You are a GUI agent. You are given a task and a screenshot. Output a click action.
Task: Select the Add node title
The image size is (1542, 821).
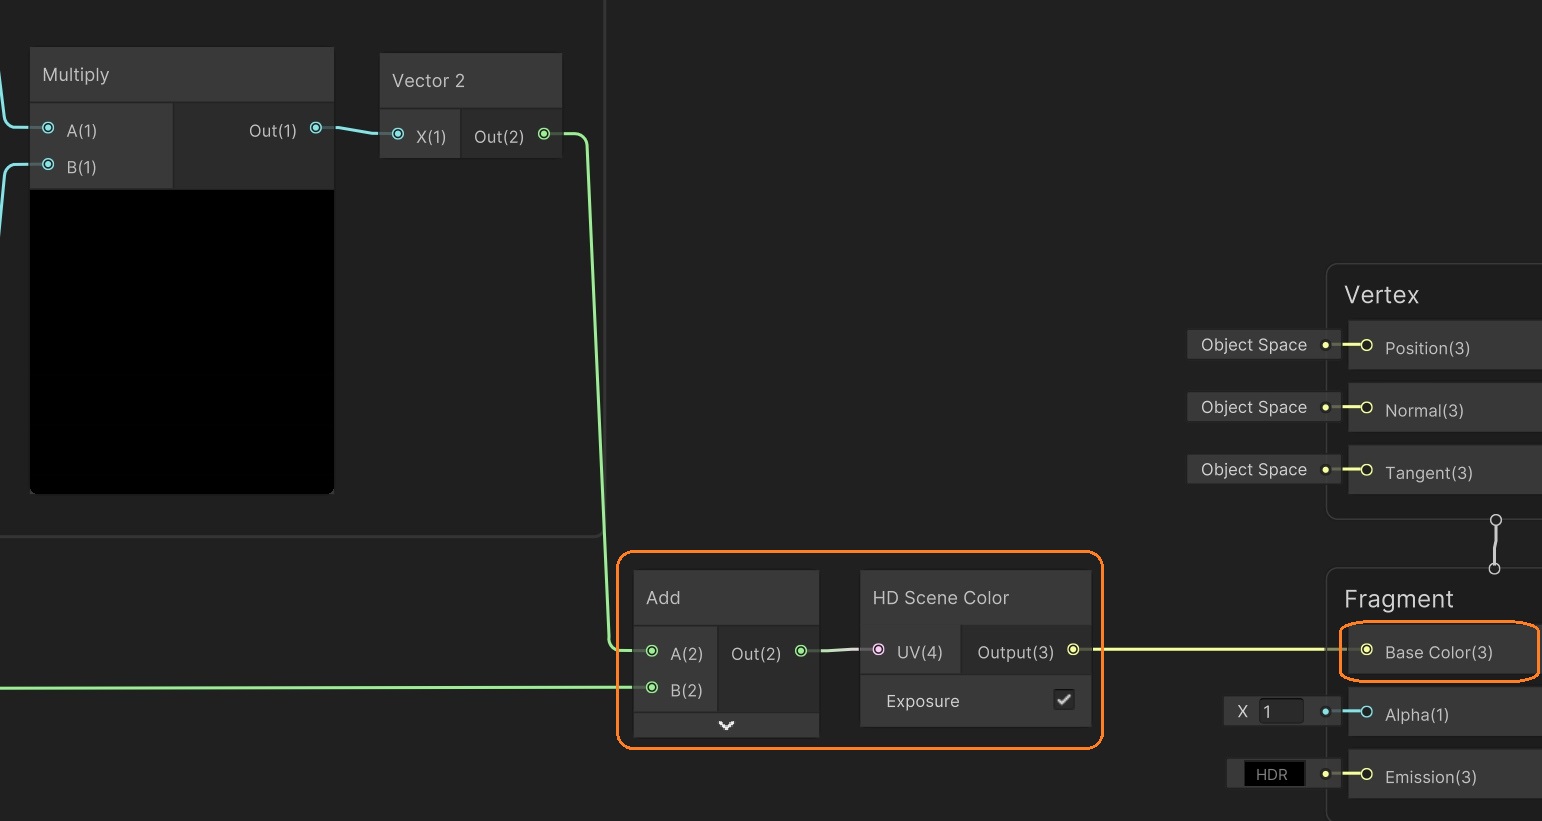click(663, 598)
